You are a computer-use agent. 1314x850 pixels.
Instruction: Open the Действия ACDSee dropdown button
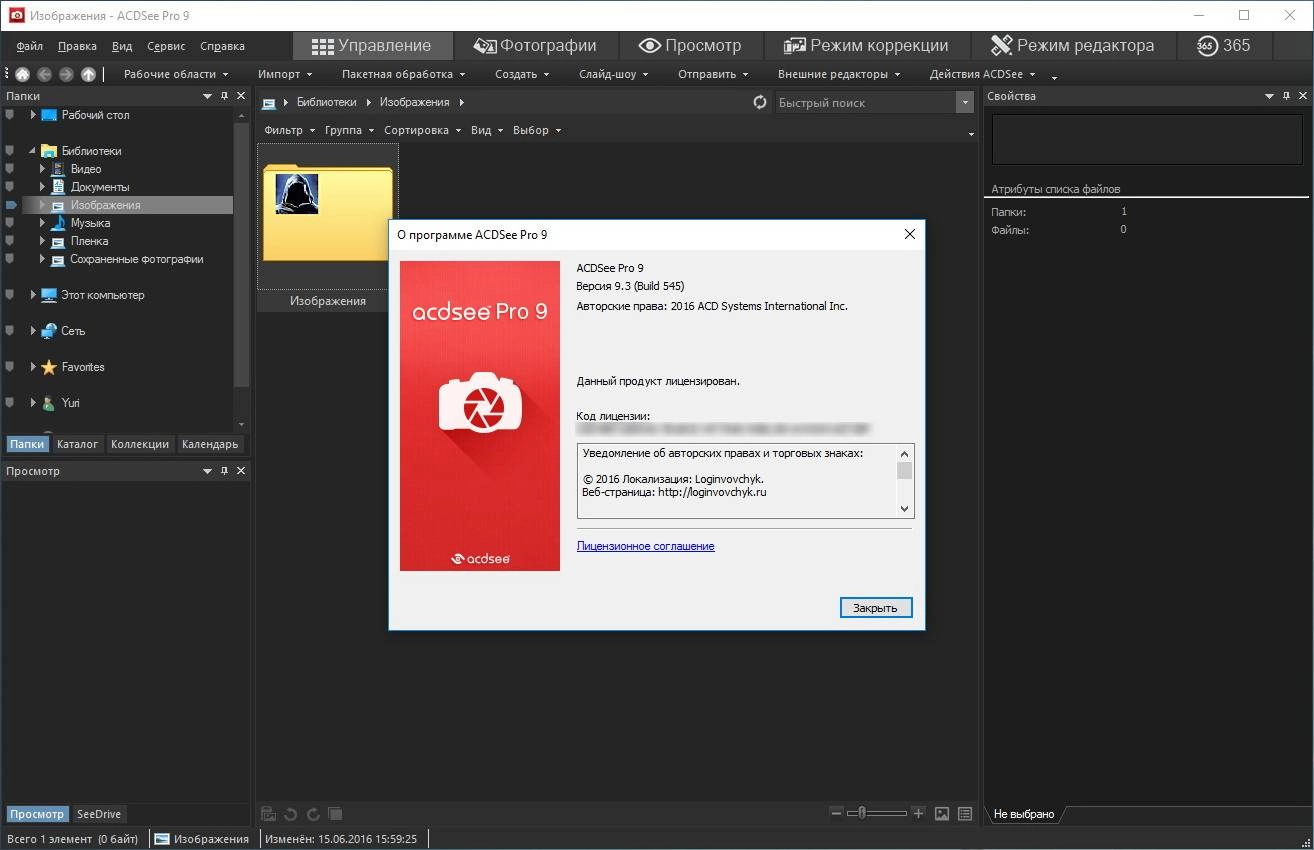[983, 74]
